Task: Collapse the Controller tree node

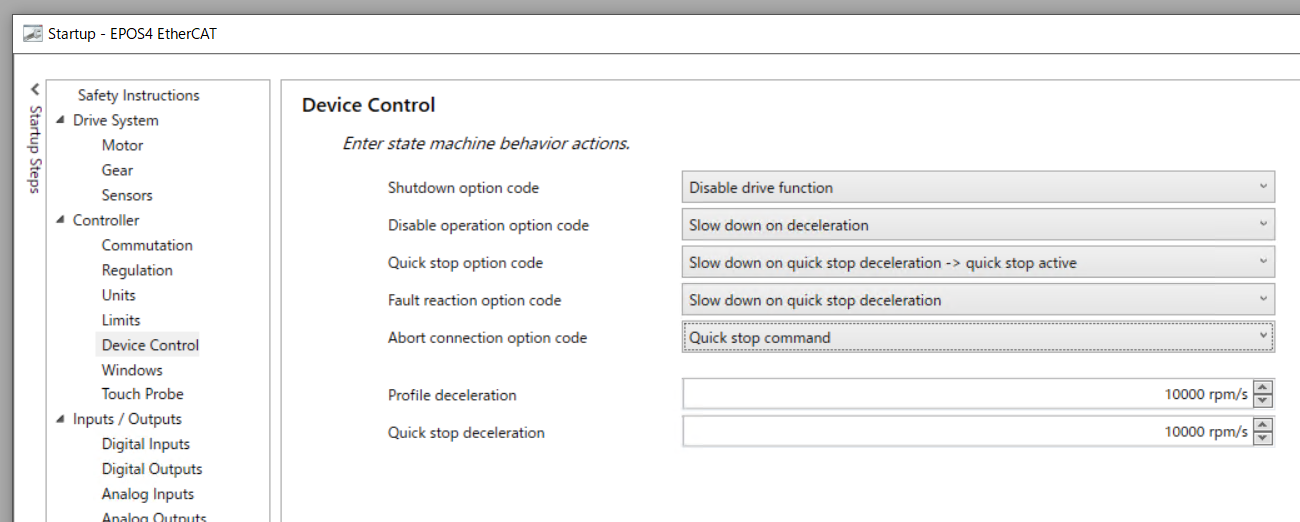Action: tap(60, 221)
